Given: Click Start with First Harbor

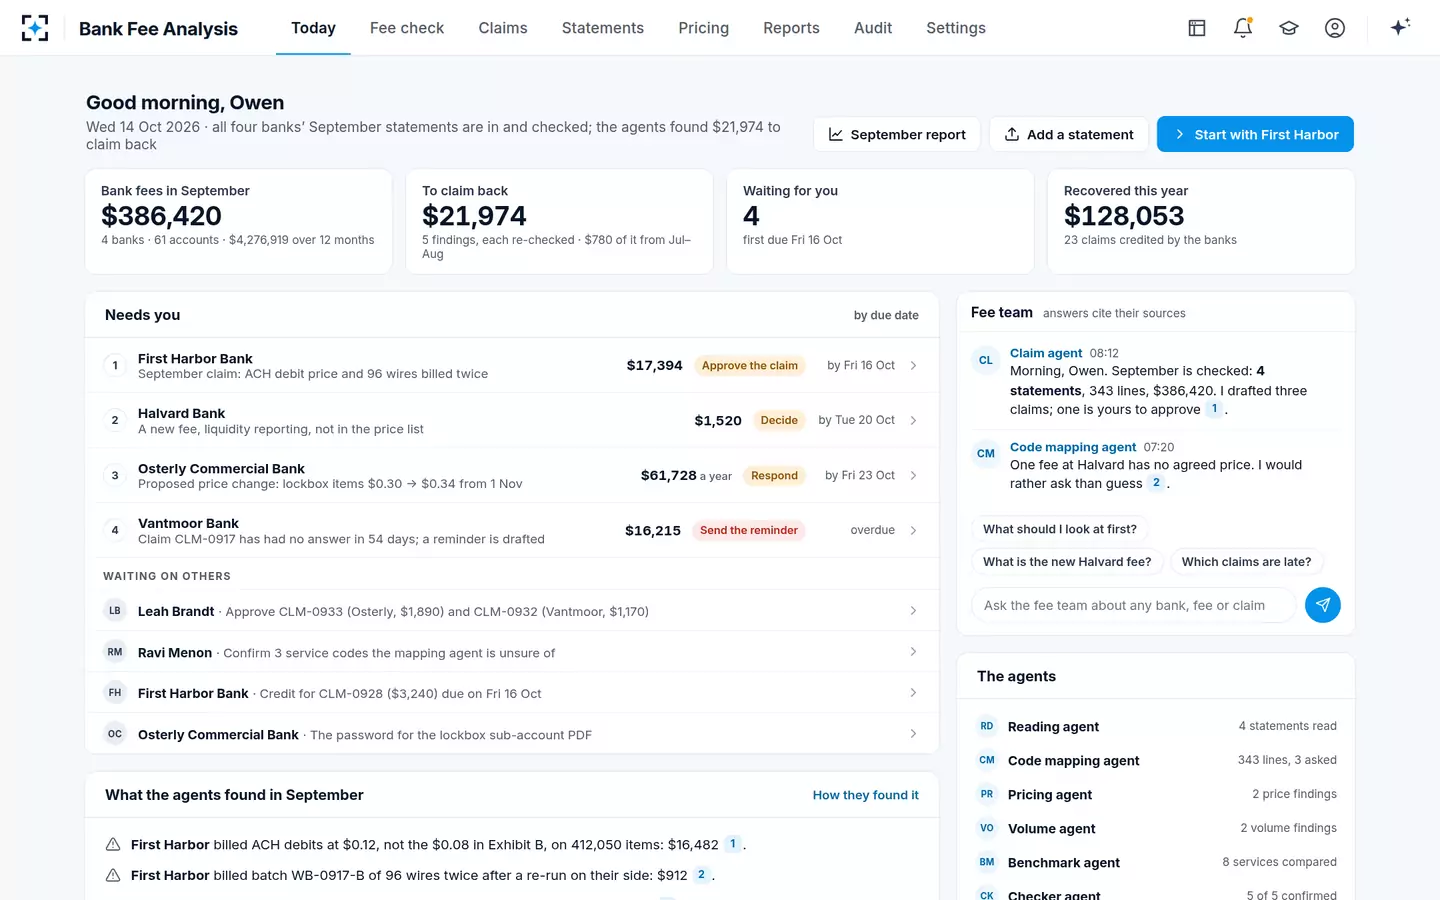Looking at the screenshot, I should click(1255, 134).
